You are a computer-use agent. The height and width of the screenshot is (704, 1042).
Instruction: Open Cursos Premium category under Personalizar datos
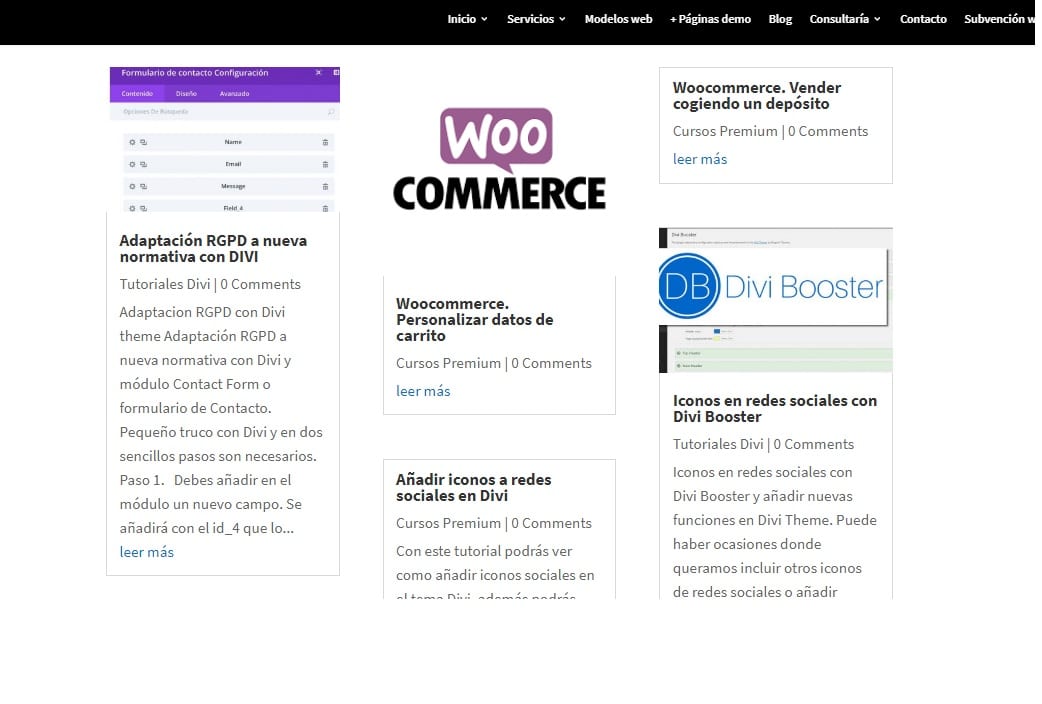449,363
